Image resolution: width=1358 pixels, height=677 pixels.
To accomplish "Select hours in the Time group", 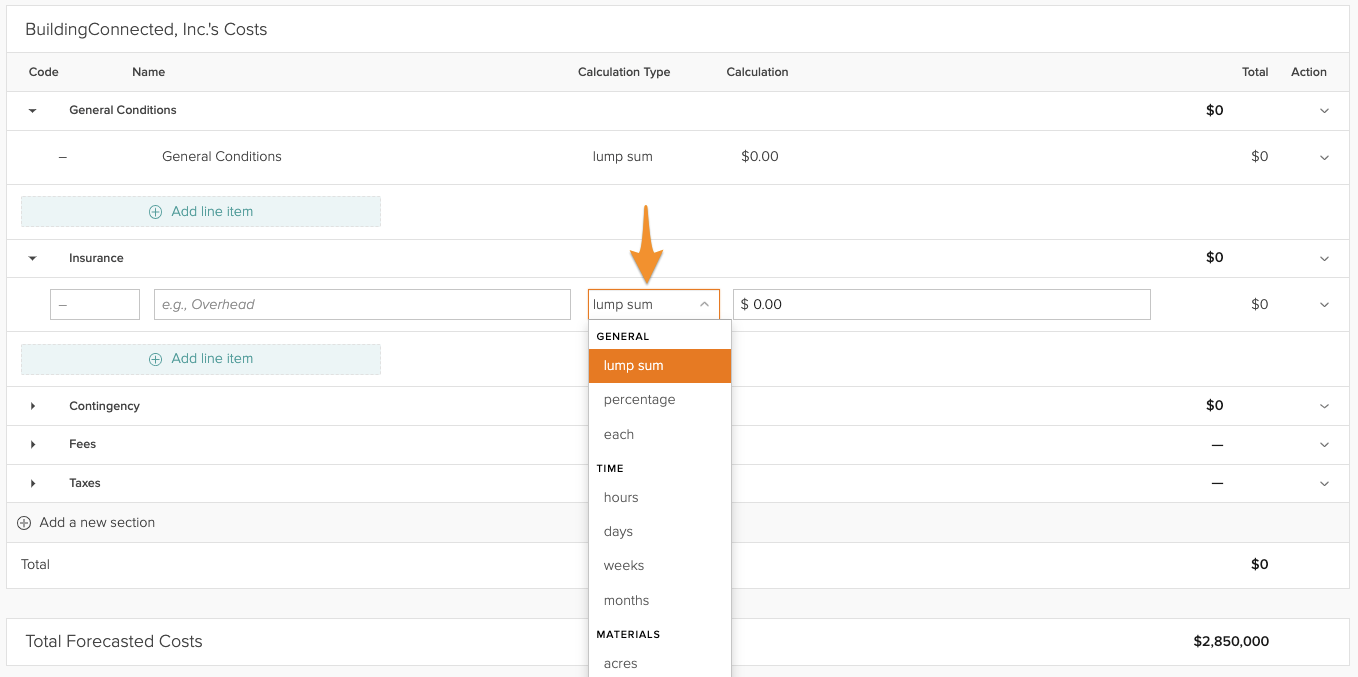I will 621,497.
